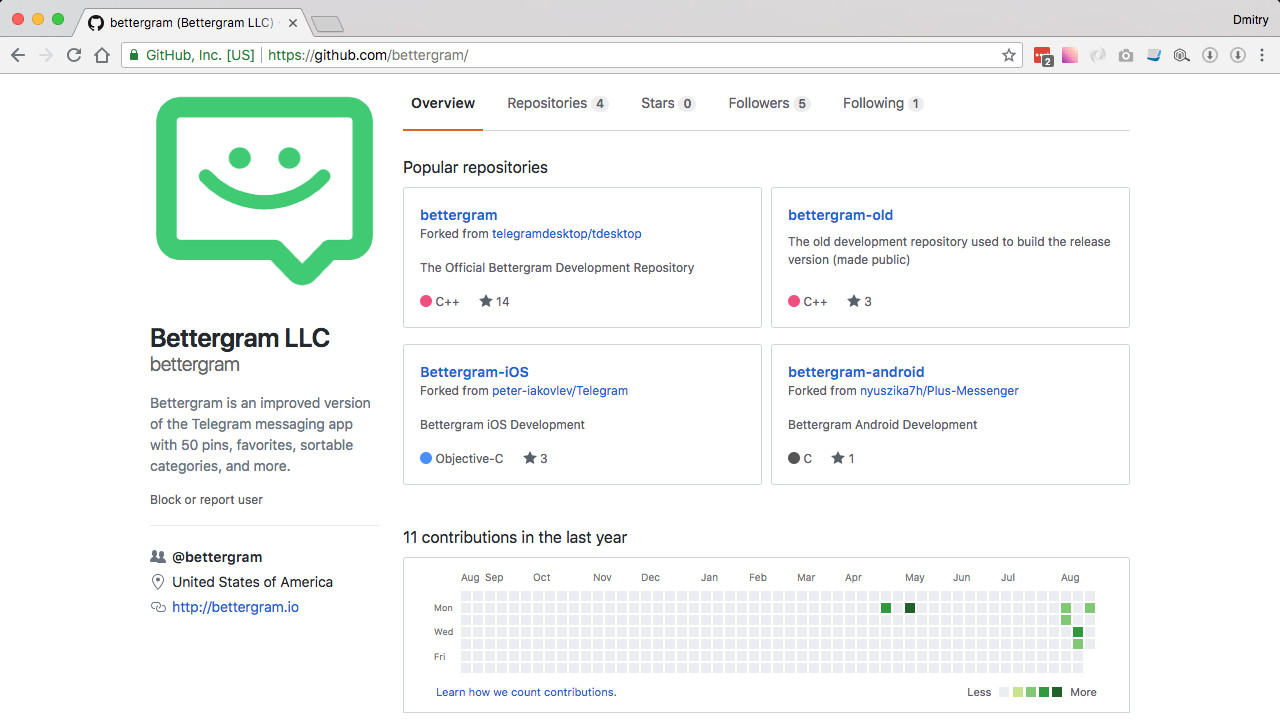Click the first download-arrow extension icon
The width and height of the screenshot is (1280, 720).
(x=1209, y=55)
